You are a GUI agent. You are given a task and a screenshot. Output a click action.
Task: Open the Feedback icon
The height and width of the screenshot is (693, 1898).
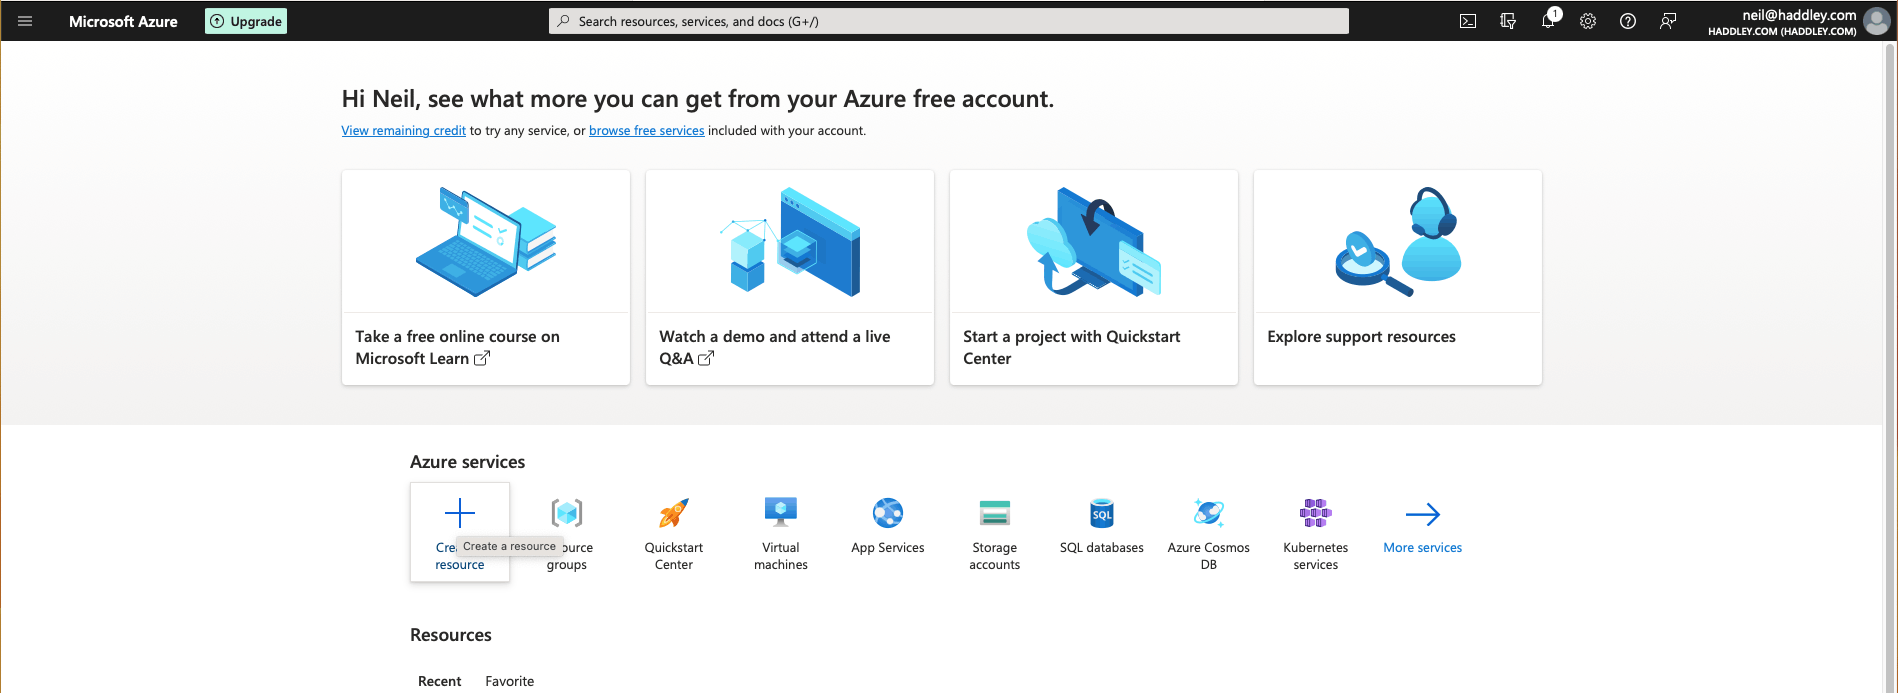[1668, 21]
